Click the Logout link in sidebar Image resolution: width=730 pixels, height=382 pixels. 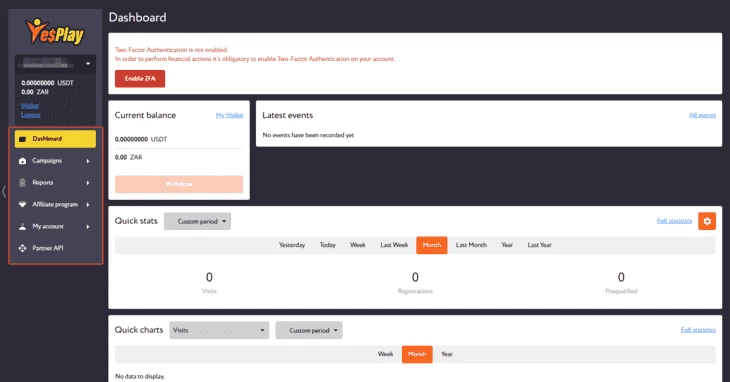click(x=31, y=115)
